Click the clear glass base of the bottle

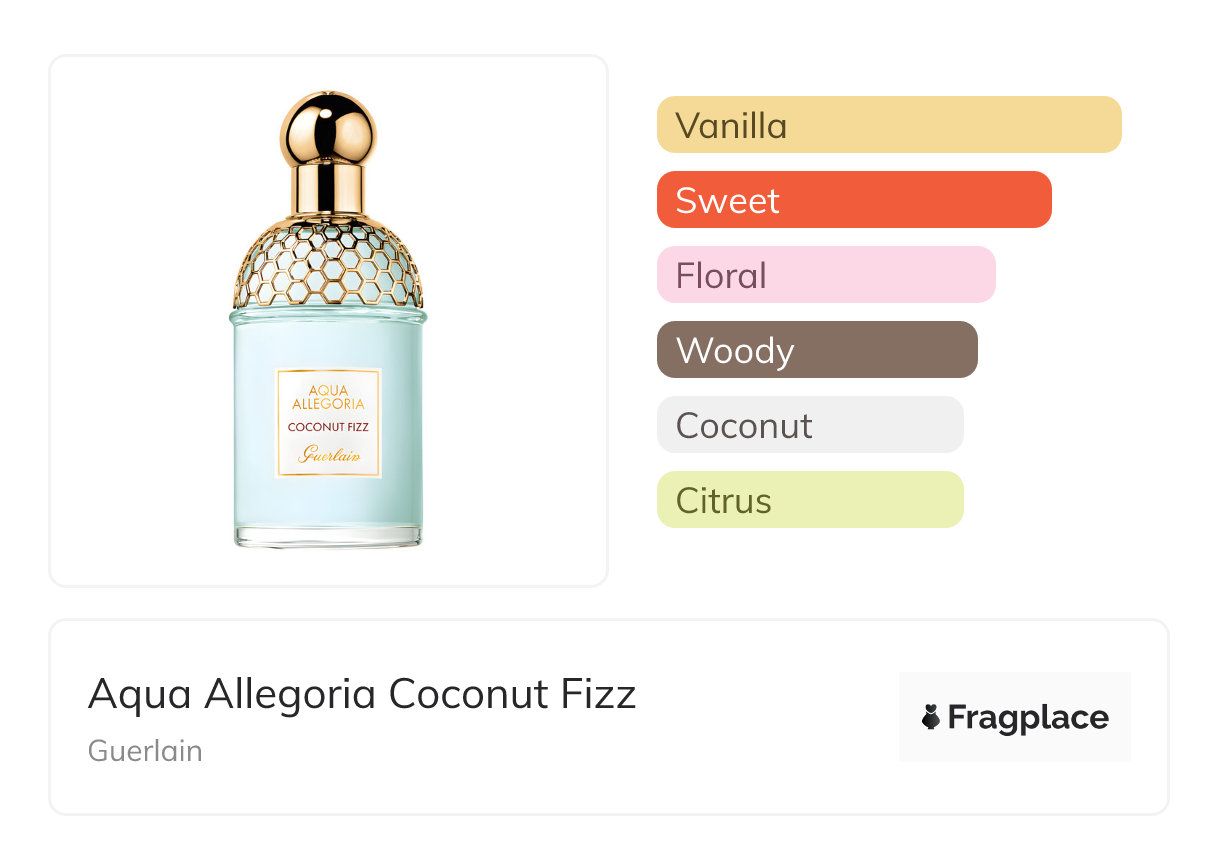[x=328, y=536]
